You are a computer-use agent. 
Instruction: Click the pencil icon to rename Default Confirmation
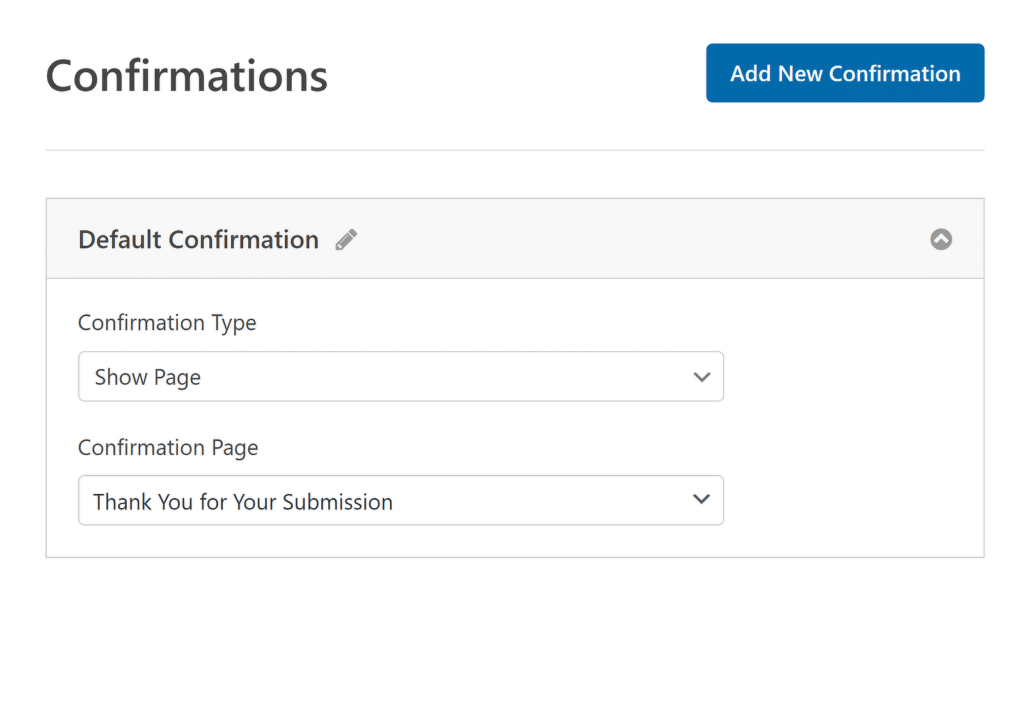[x=345, y=239]
